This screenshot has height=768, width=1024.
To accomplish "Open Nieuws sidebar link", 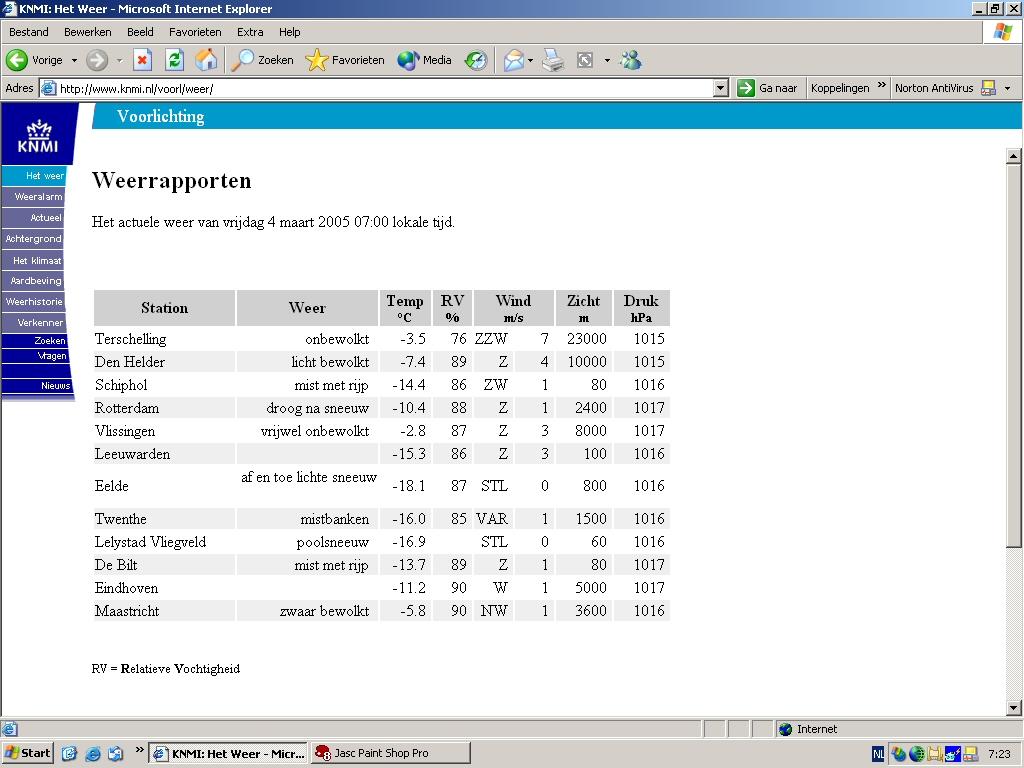I will coord(37,386).
